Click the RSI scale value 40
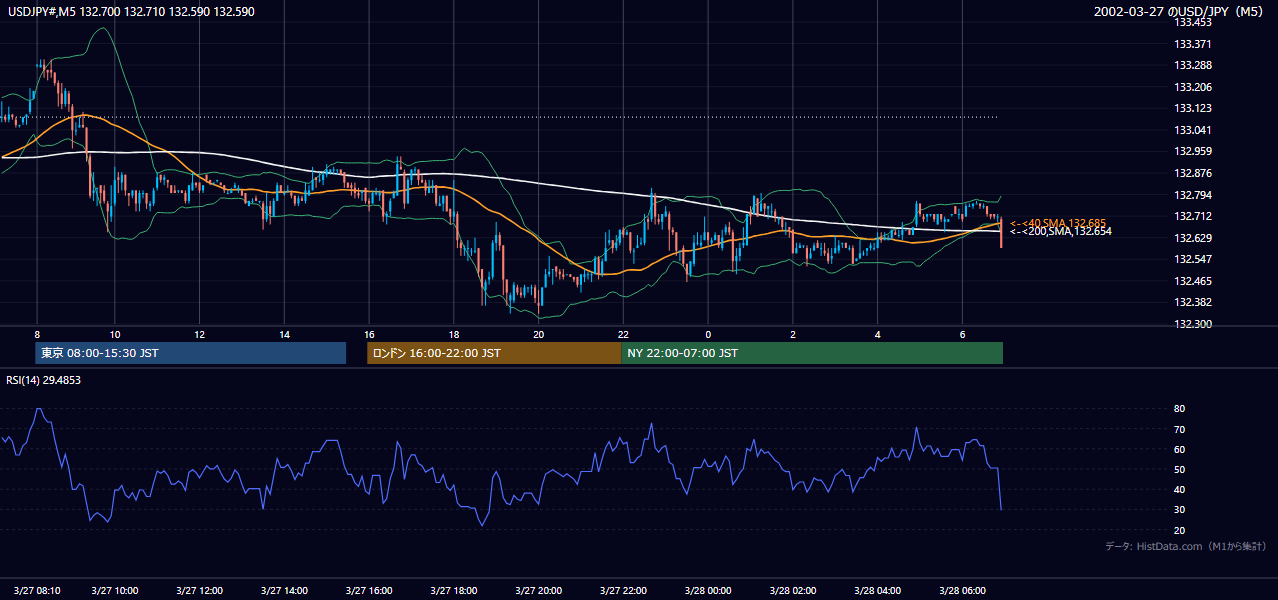 pyautogui.click(x=1179, y=489)
